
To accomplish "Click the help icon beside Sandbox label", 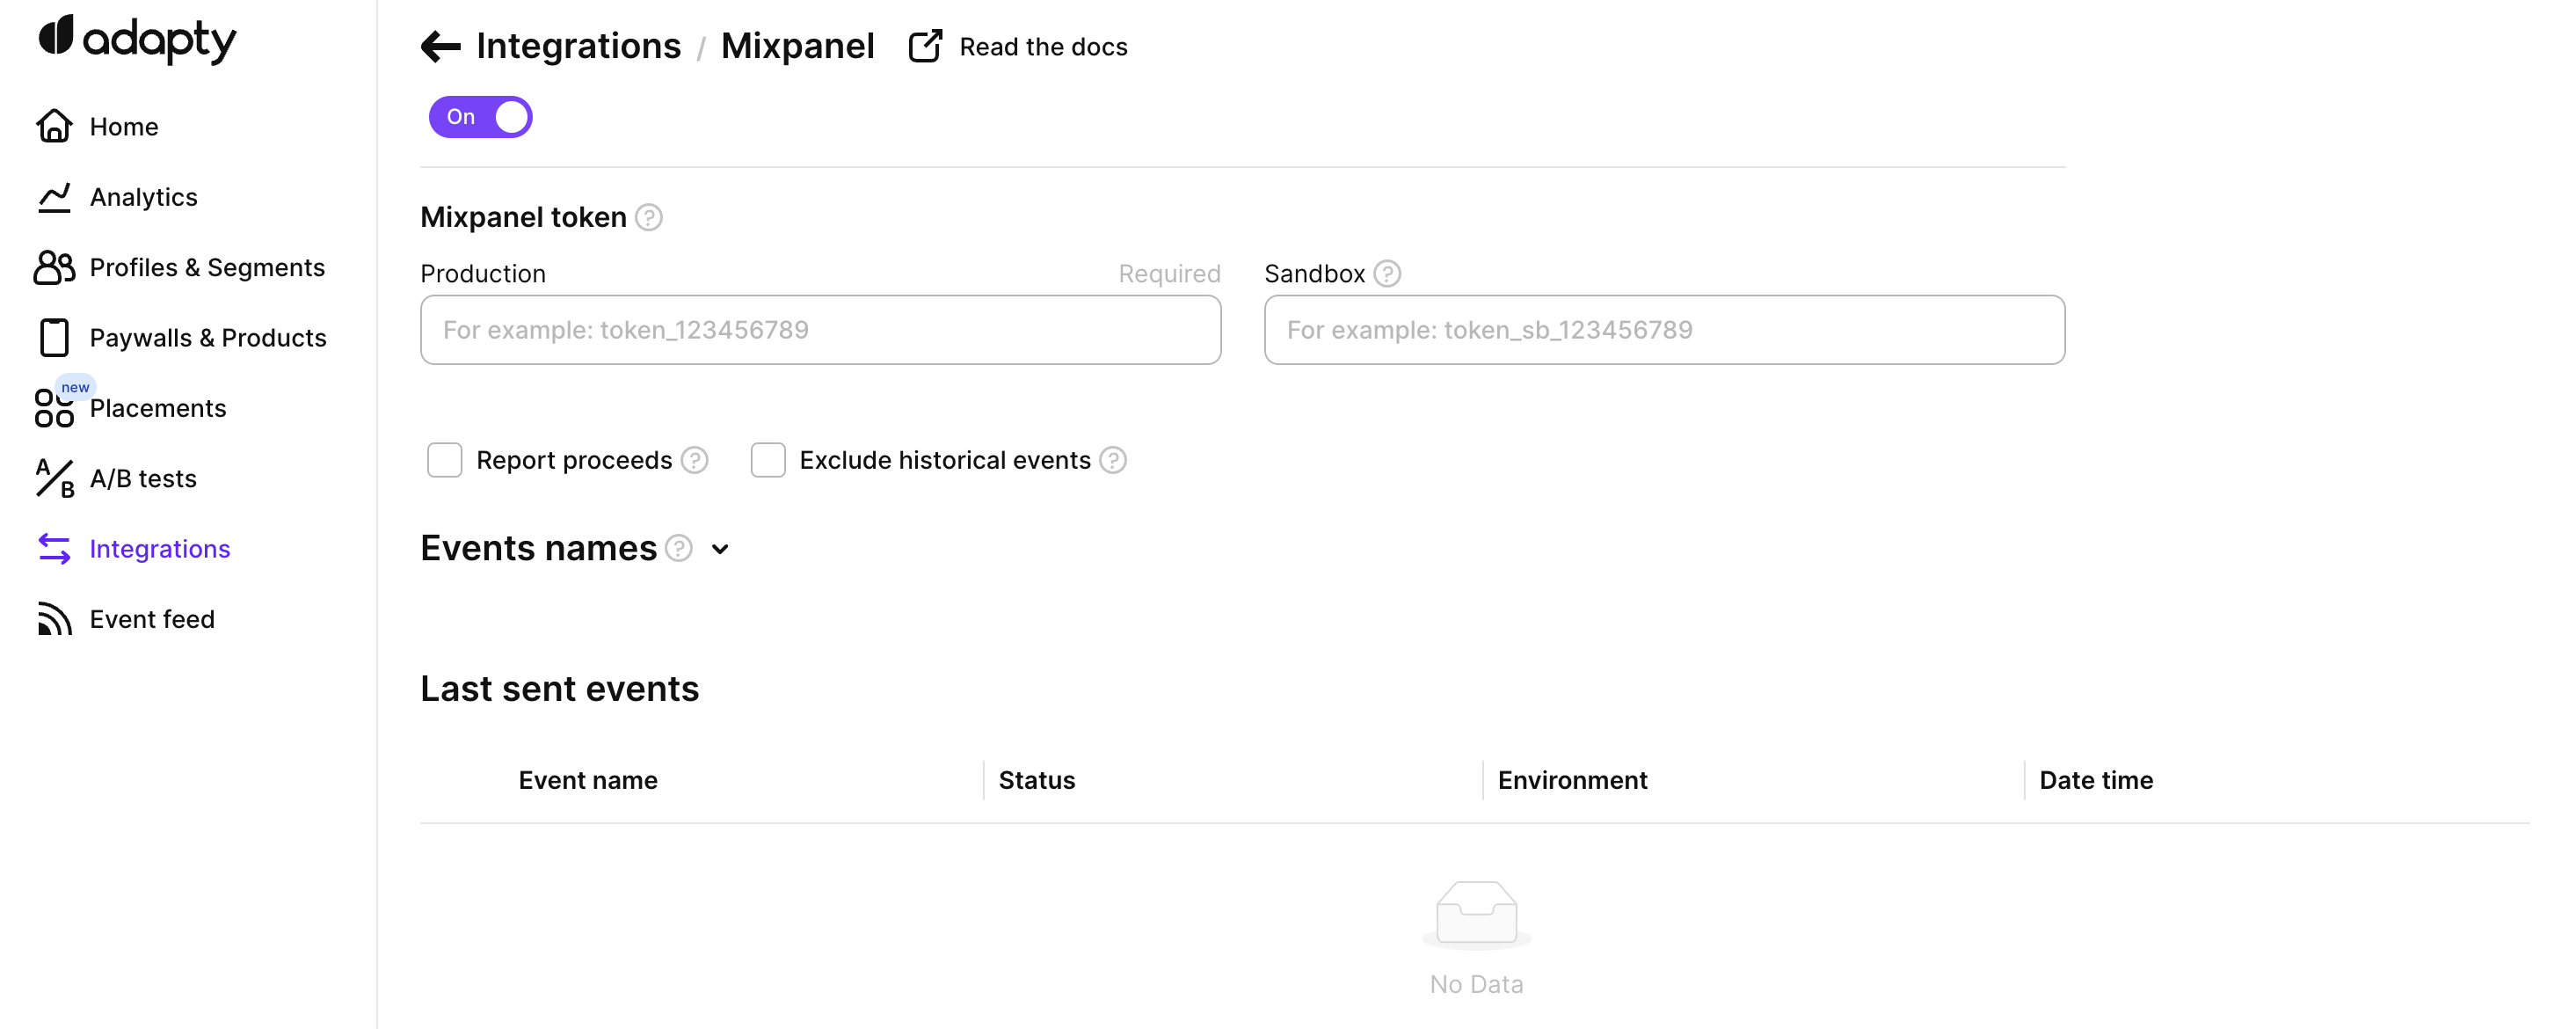I will click(1387, 273).
